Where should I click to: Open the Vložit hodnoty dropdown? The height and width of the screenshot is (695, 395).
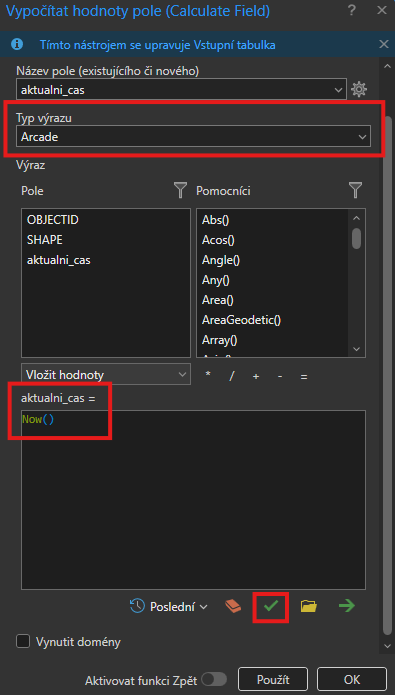106,375
